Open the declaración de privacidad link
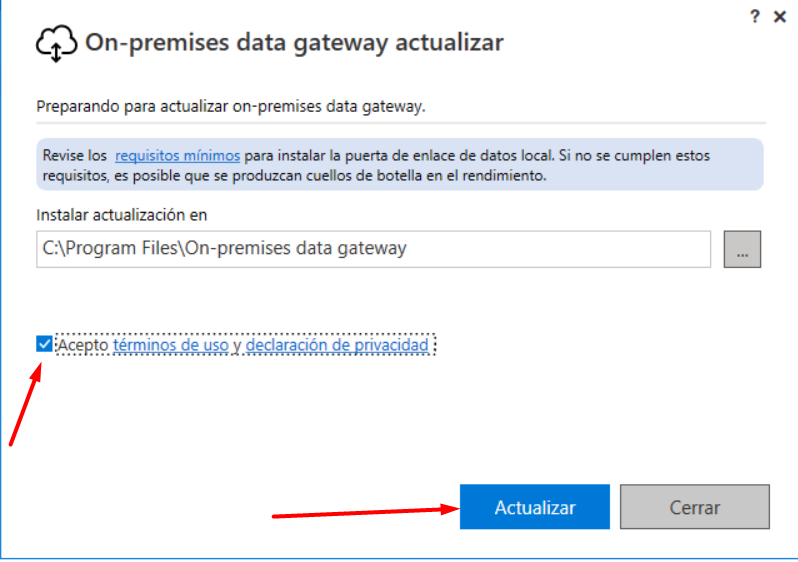The height and width of the screenshot is (562, 798). coord(337,345)
